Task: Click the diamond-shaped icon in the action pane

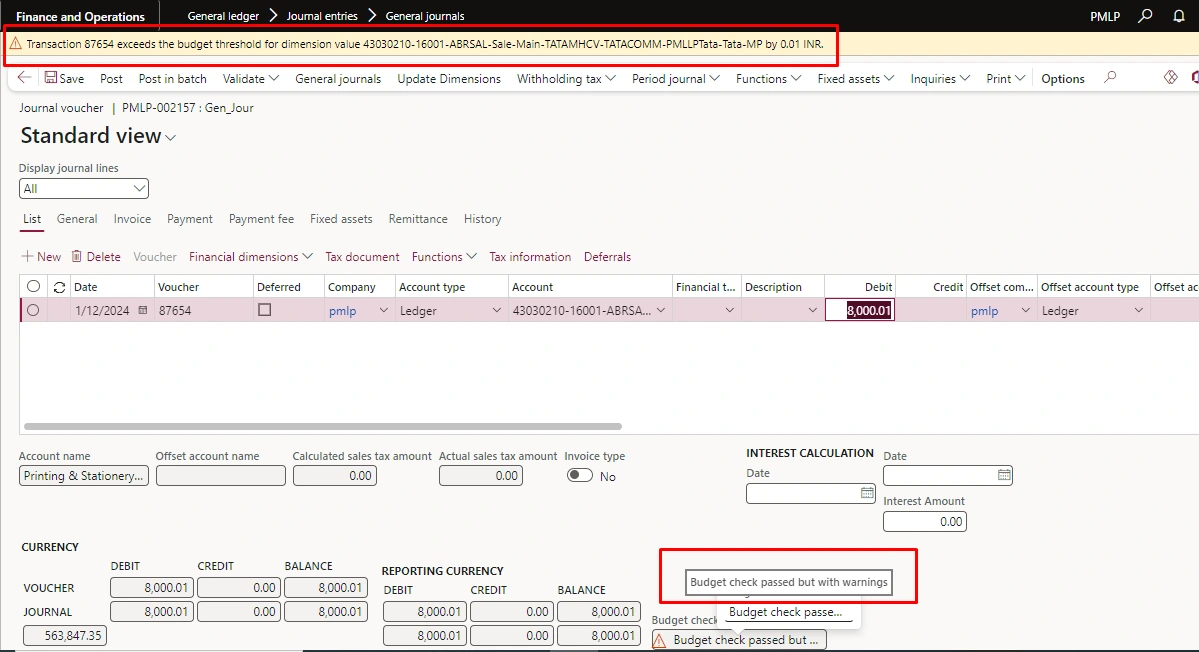Action: click(x=1171, y=77)
